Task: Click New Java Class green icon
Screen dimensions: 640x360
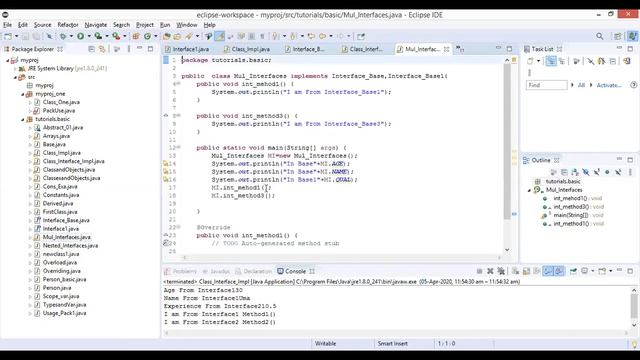Action: 147,36
